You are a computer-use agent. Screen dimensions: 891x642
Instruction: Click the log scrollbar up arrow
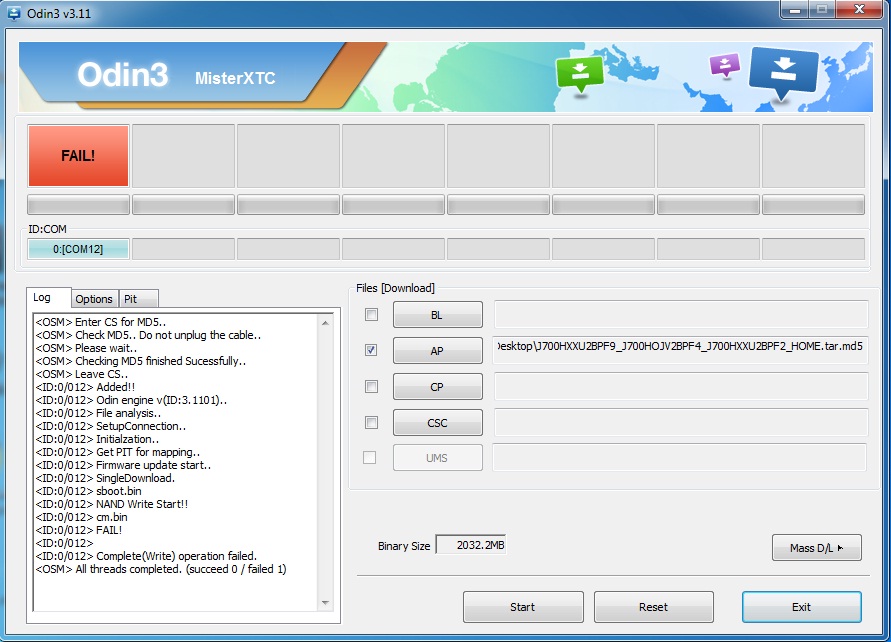(x=326, y=323)
